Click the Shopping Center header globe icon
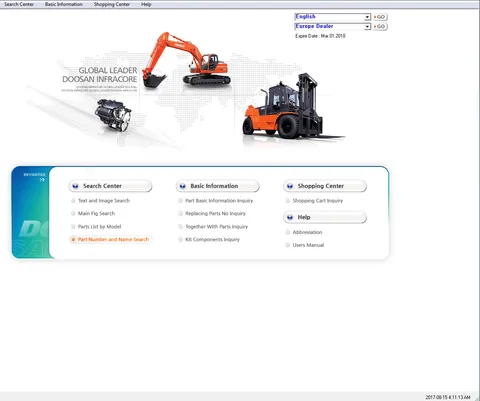Image resolution: width=480 pixels, height=401 pixels. pyautogui.click(x=290, y=186)
